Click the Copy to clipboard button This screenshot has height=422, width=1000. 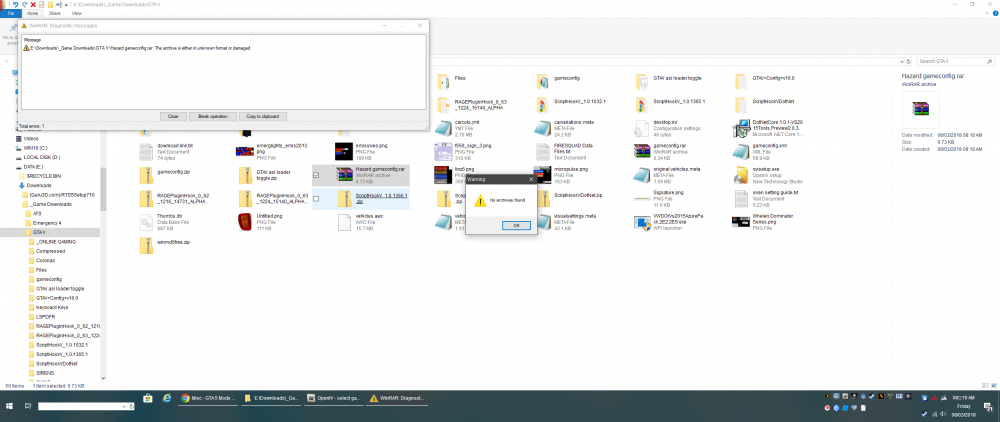[x=265, y=116]
